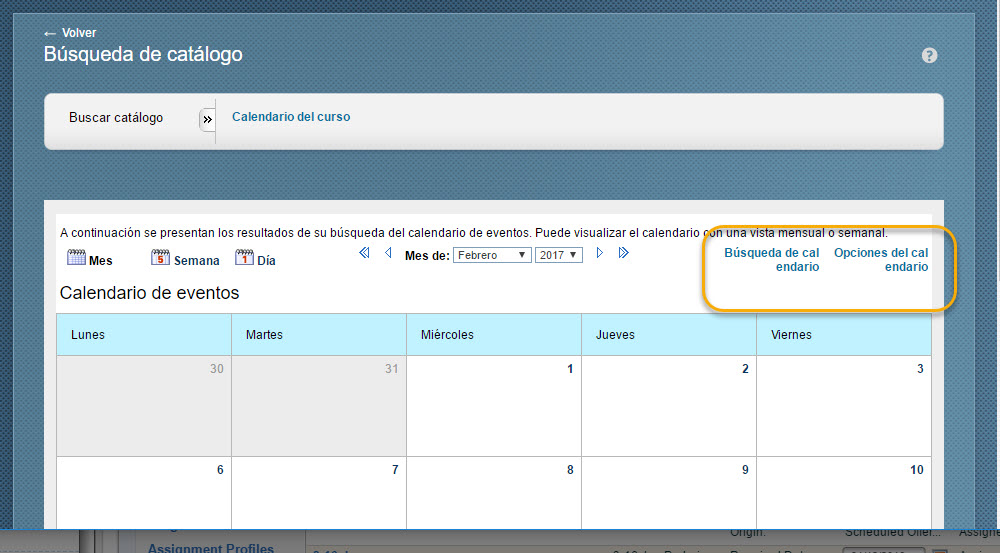Select day 8 under Miércoles

[x=570, y=470]
